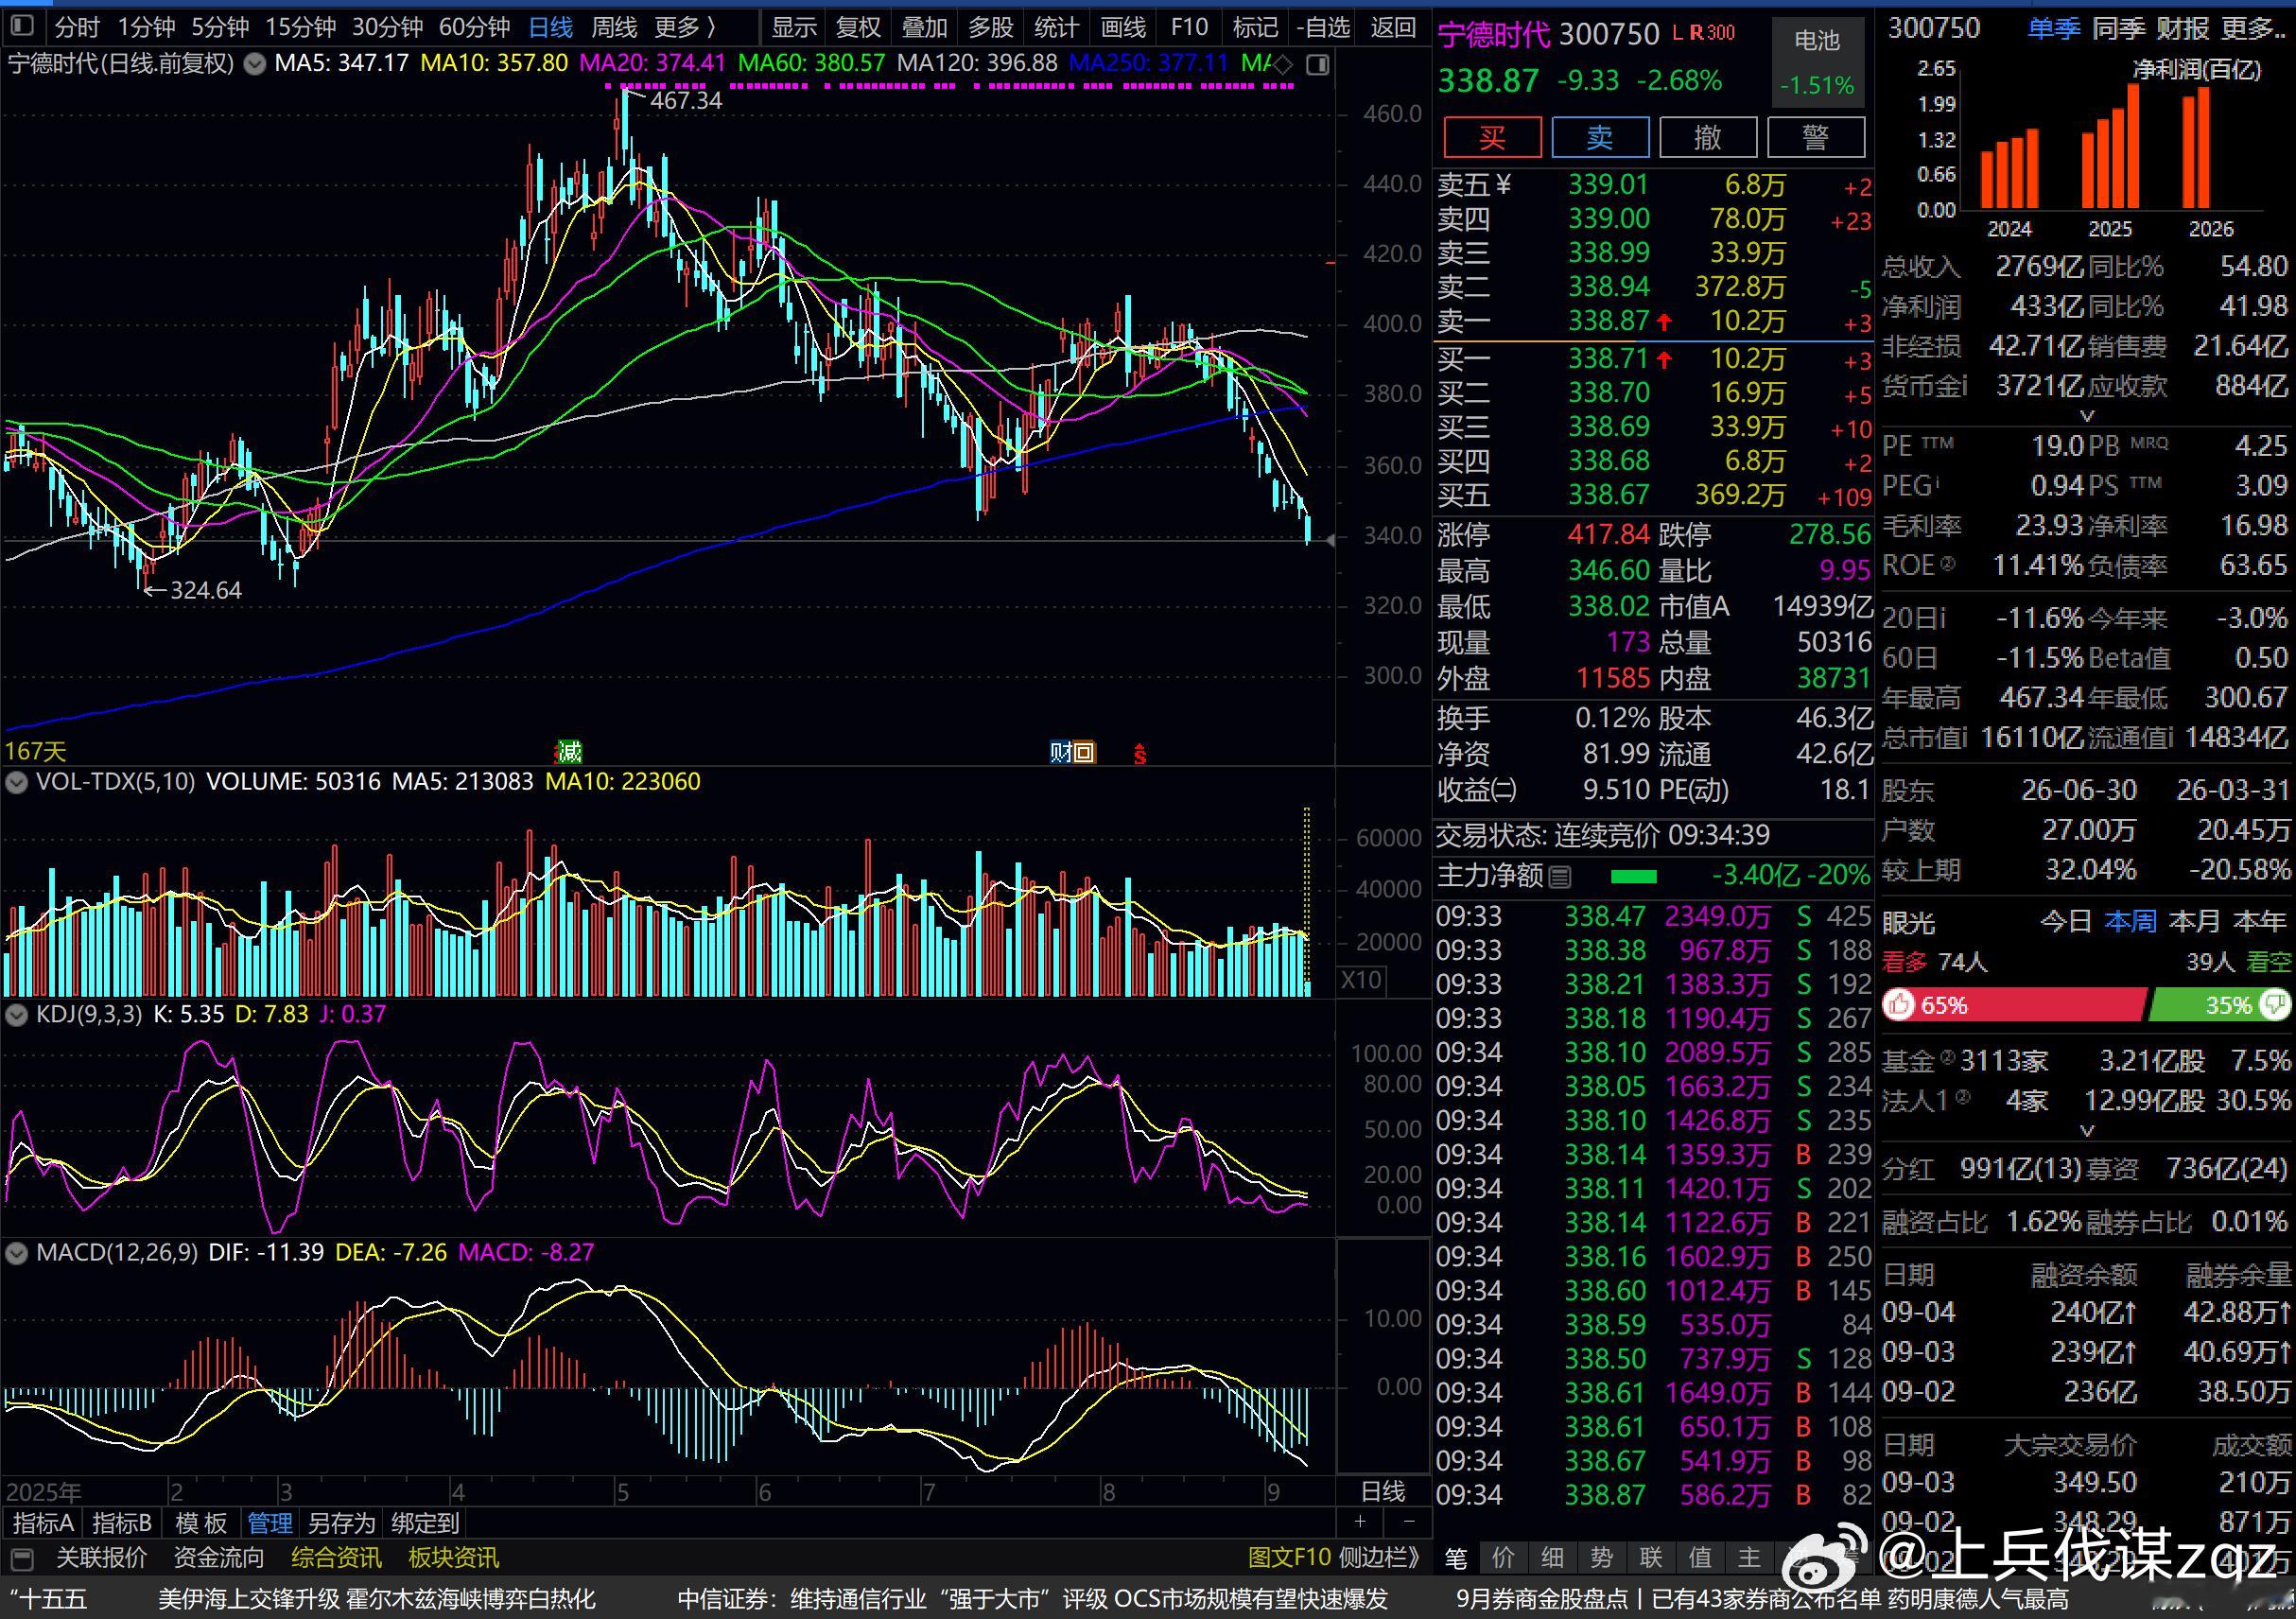Click the 返回 back button
Screen dimensions: 2296x1619
tap(1393, 27)
